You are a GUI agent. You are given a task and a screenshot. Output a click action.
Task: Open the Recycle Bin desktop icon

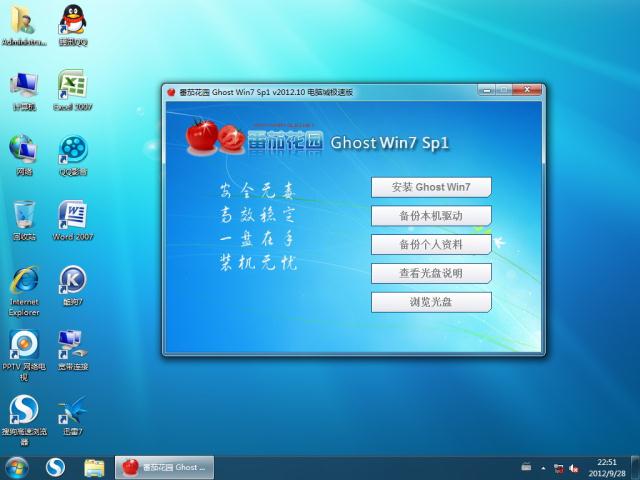(x=24, y=220)
